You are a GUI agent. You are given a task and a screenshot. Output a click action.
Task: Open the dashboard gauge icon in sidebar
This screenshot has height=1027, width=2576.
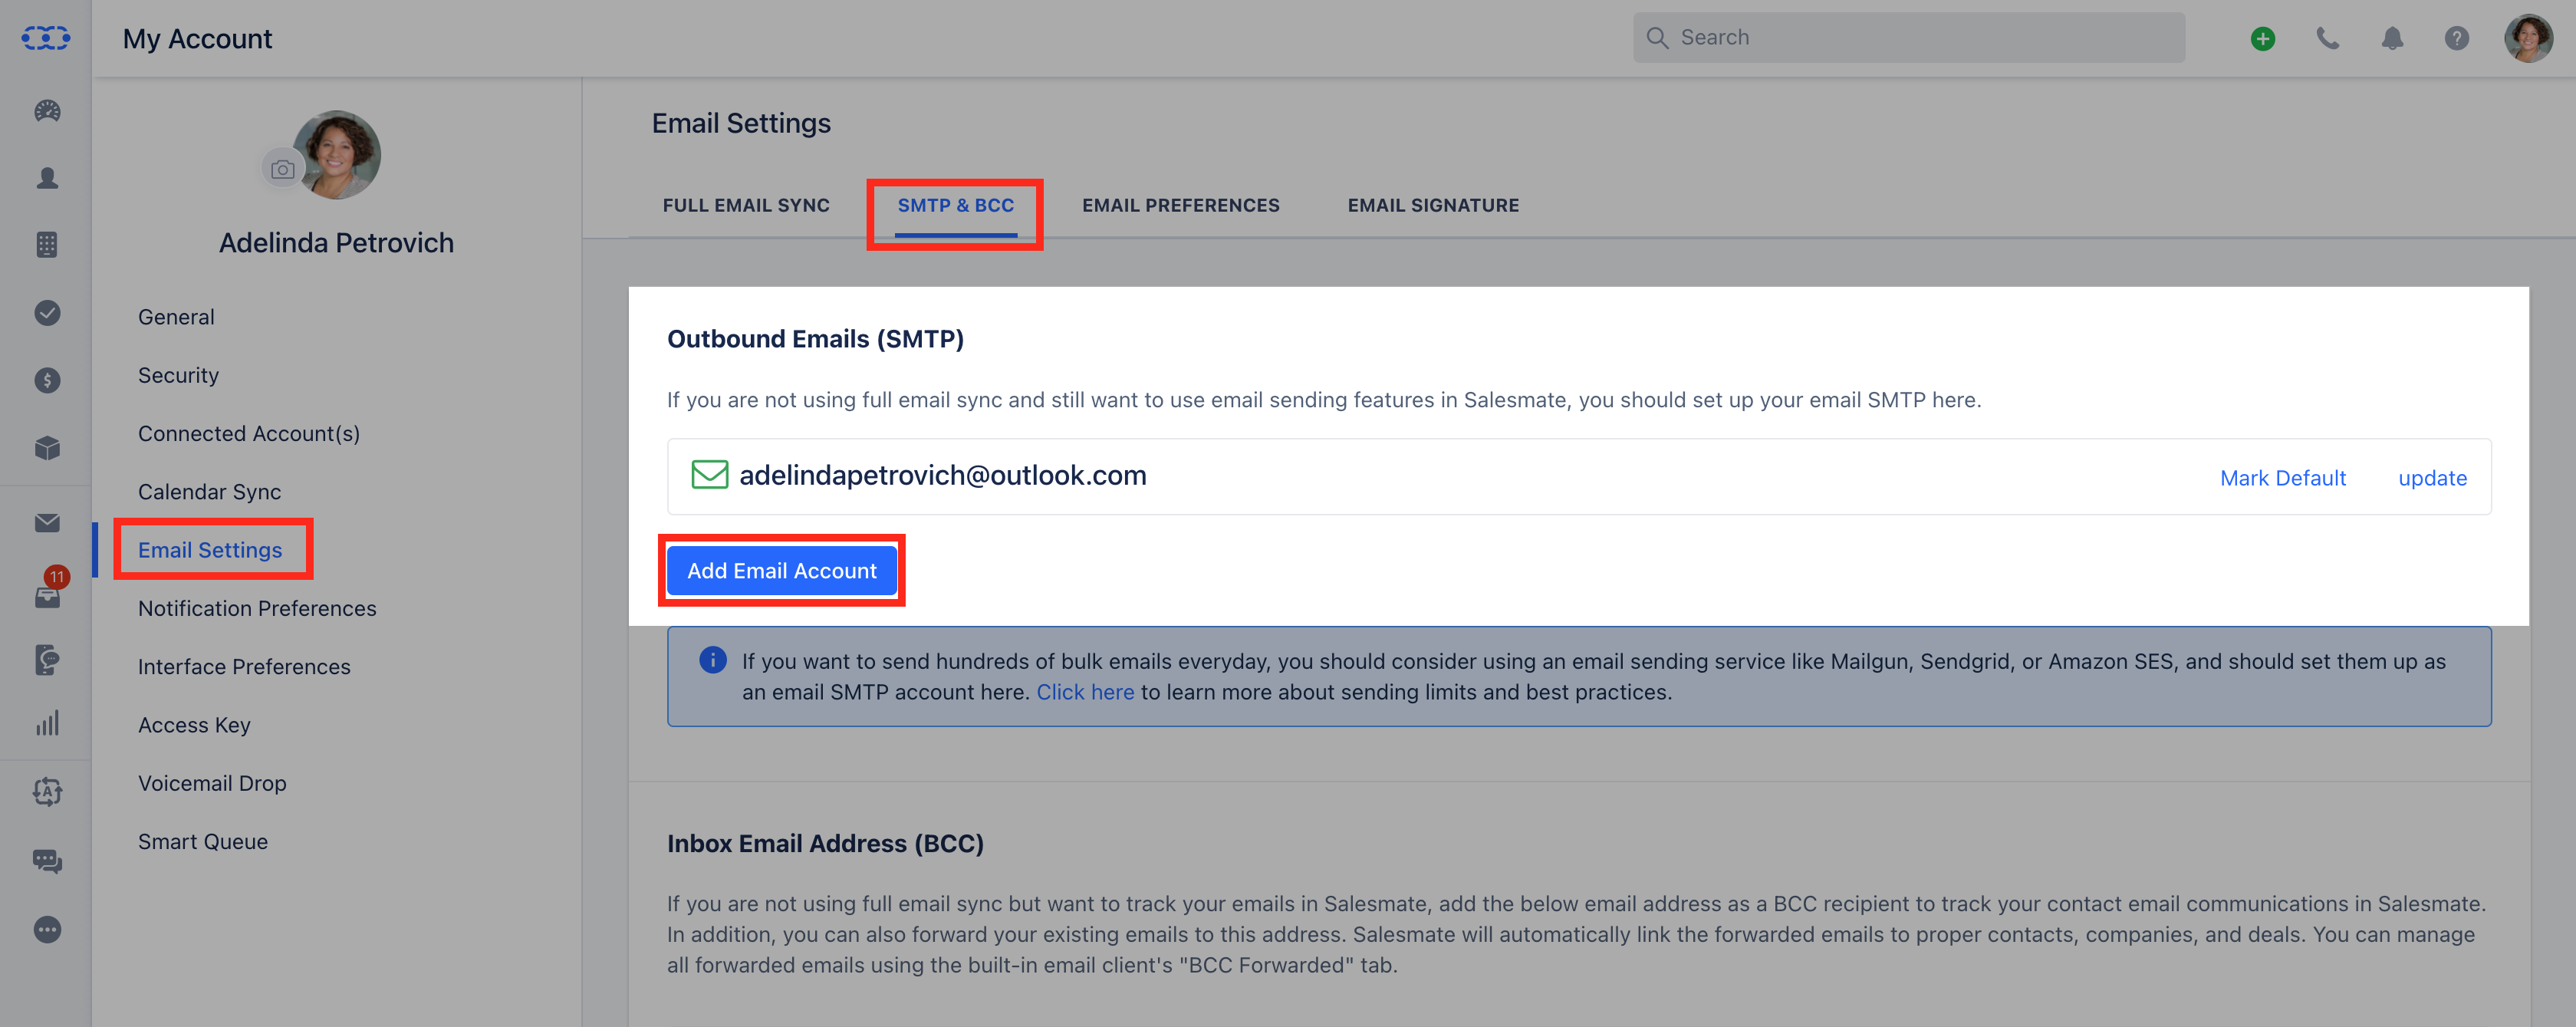point(47,111)
